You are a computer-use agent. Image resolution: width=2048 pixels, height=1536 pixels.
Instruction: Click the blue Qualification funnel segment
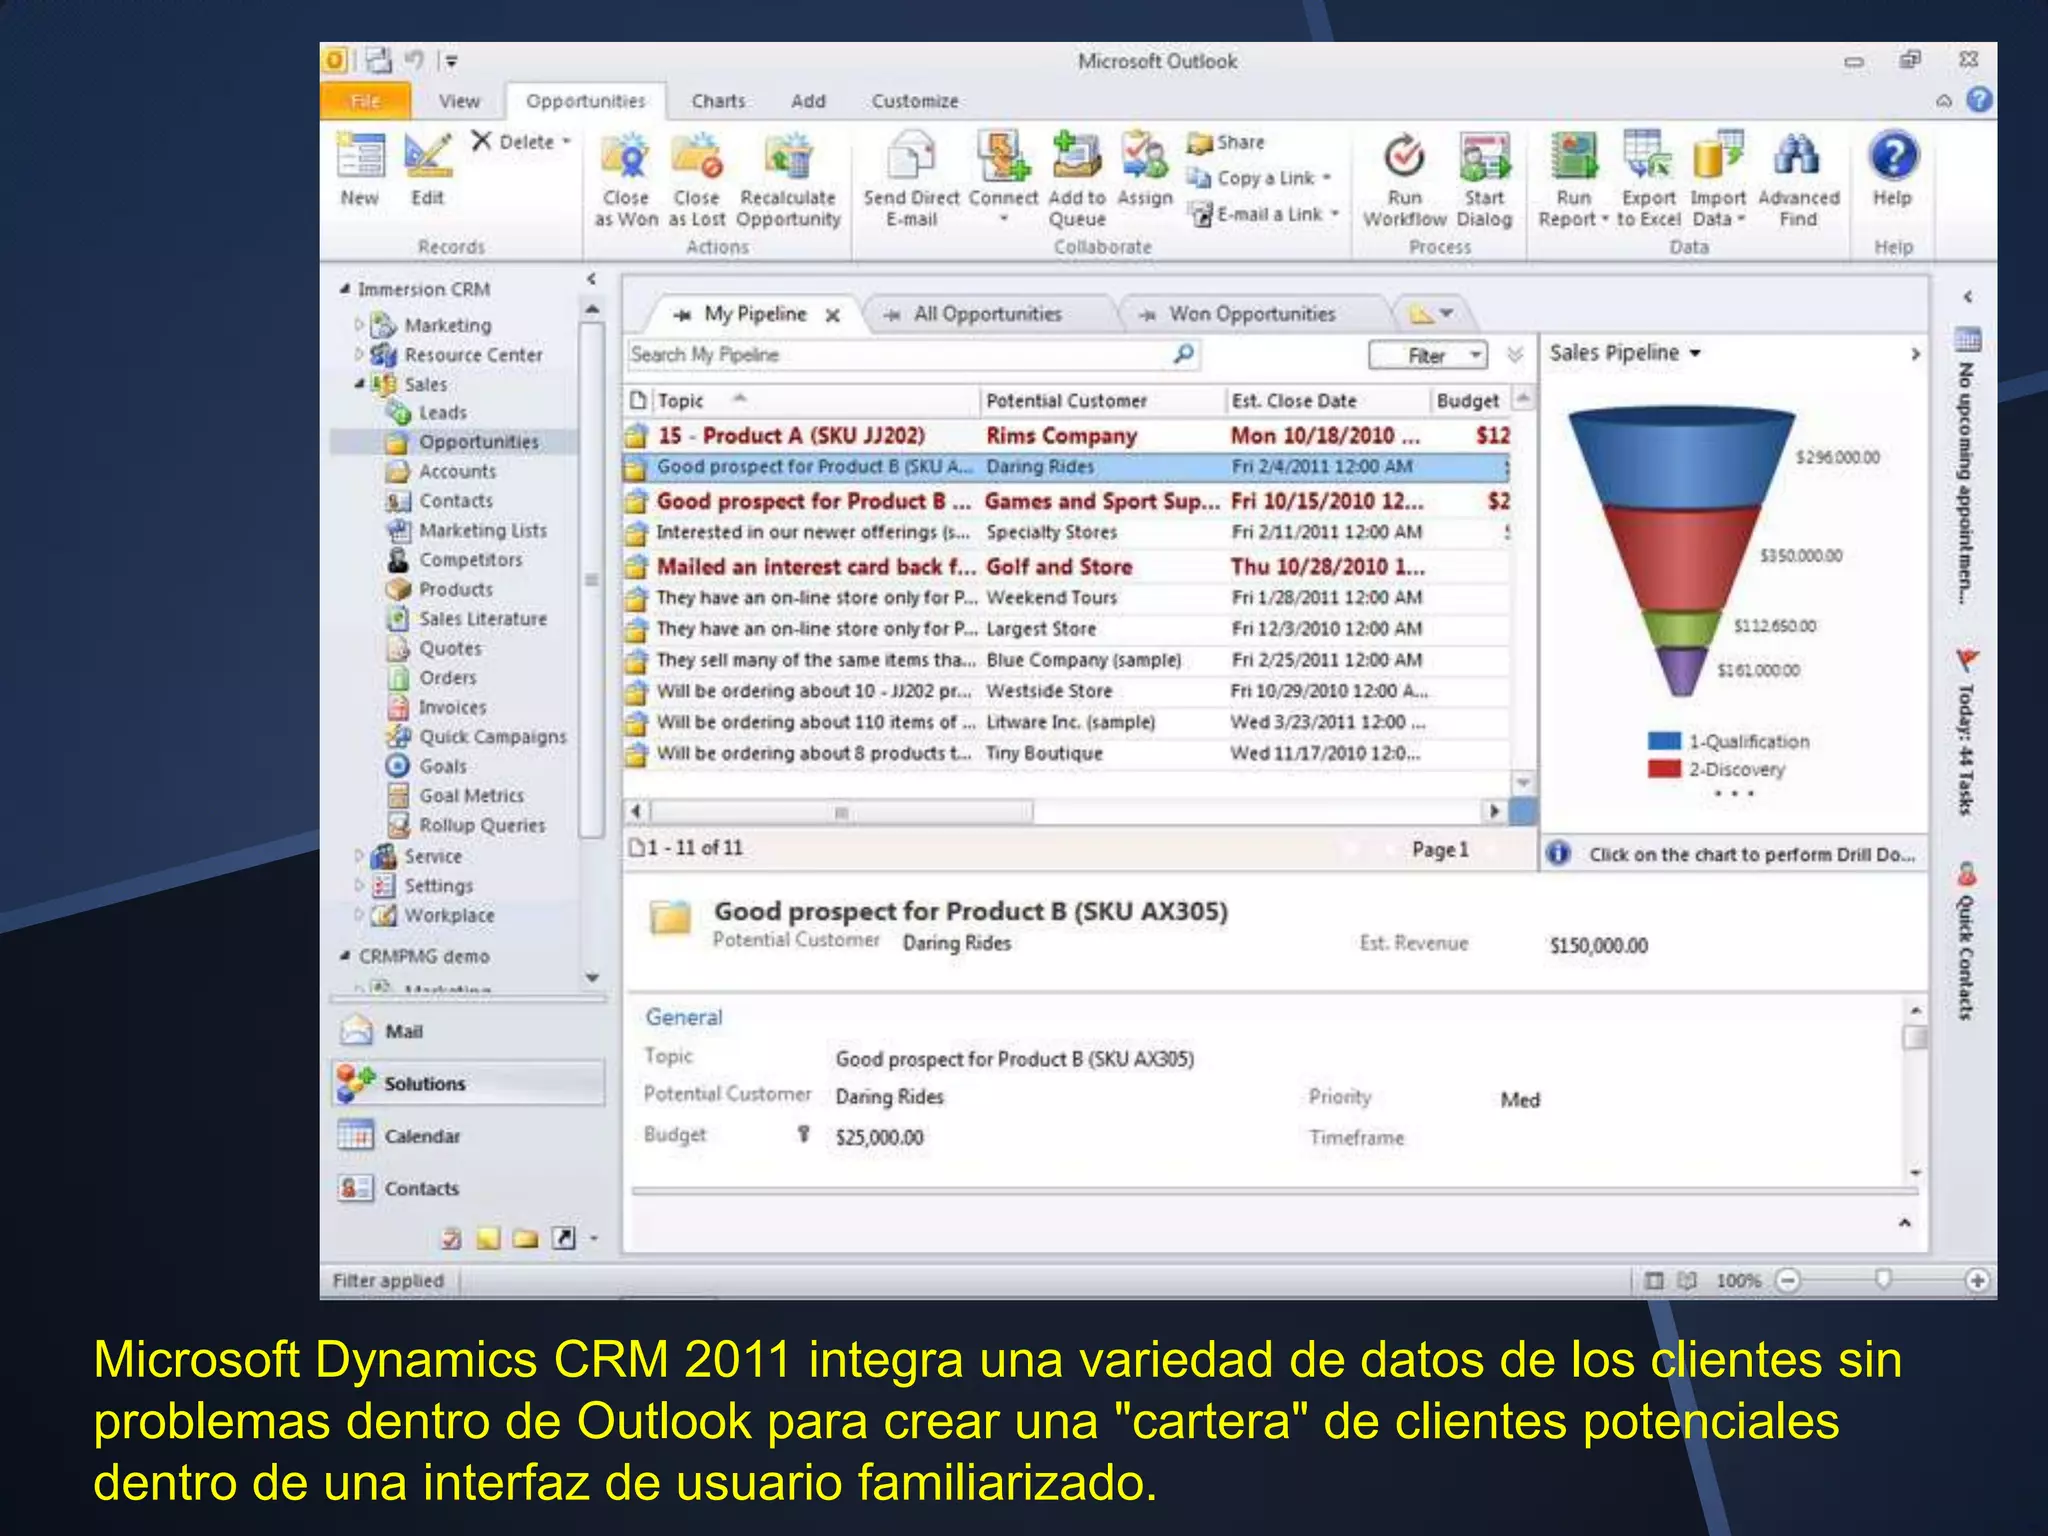pos(1682,460)
